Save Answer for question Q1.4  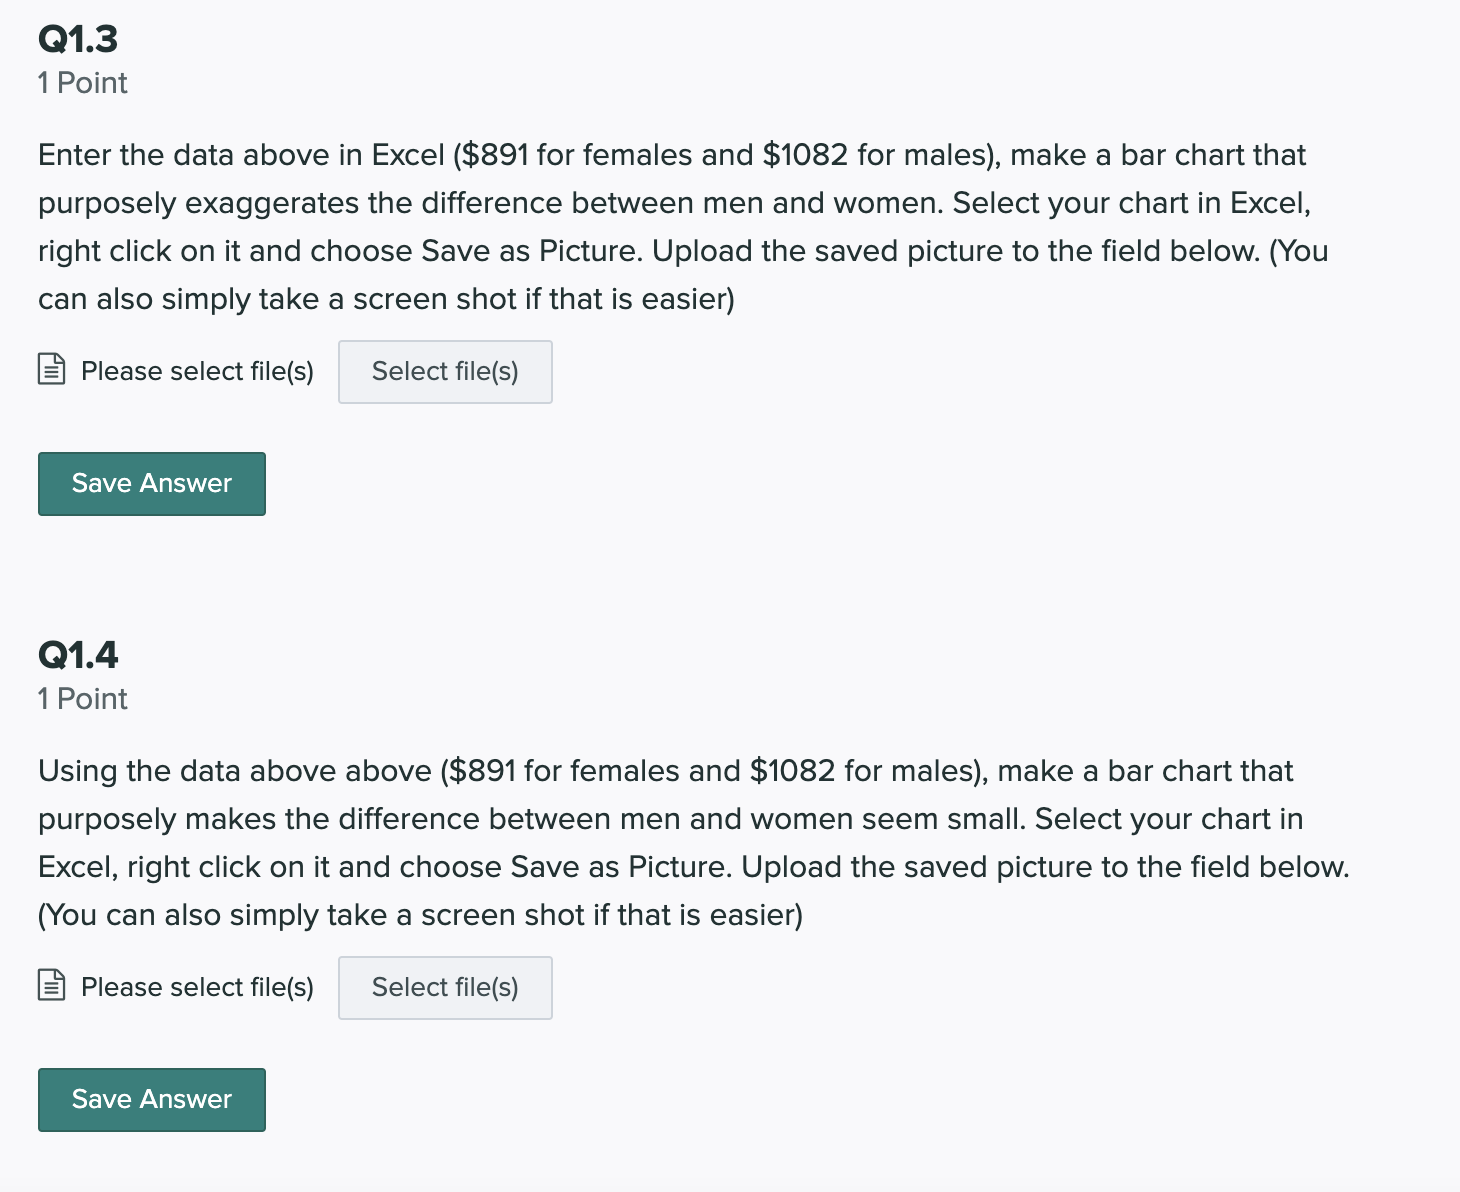tap(151, 1099)
